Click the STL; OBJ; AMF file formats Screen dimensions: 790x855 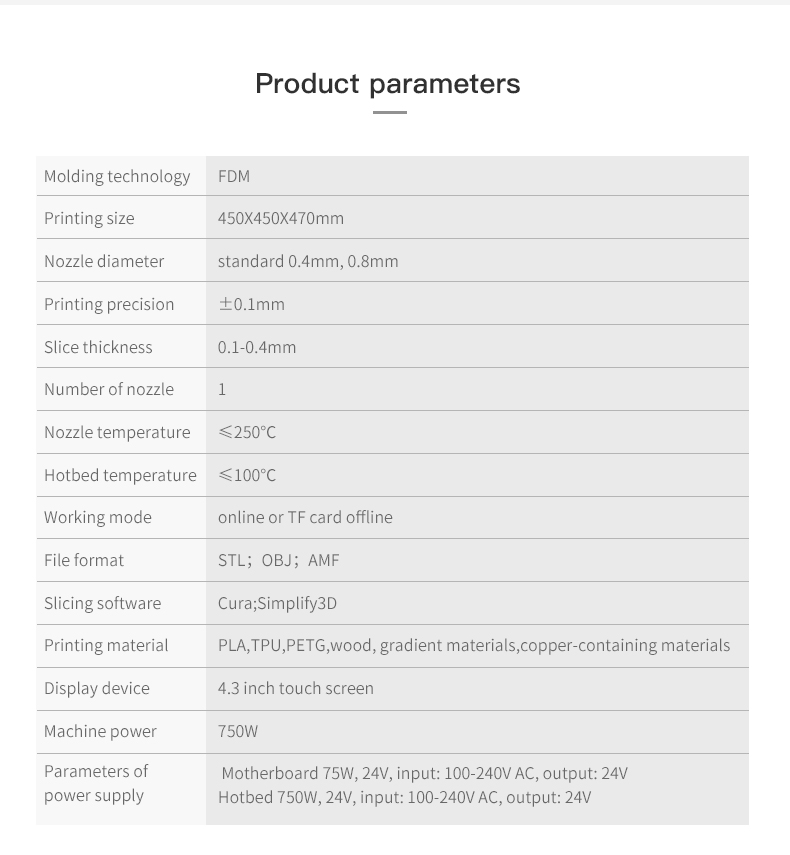pos(279,560)
